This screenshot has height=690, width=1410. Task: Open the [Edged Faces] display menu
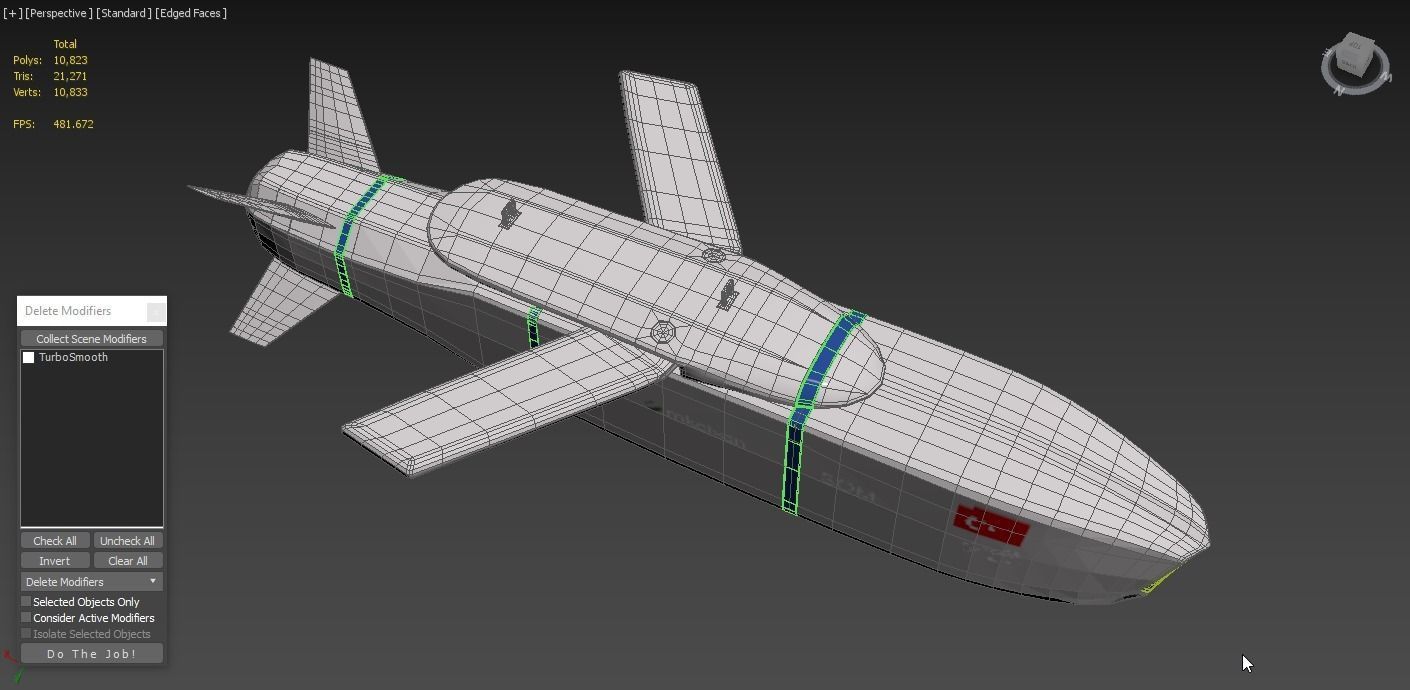point(191,13)
